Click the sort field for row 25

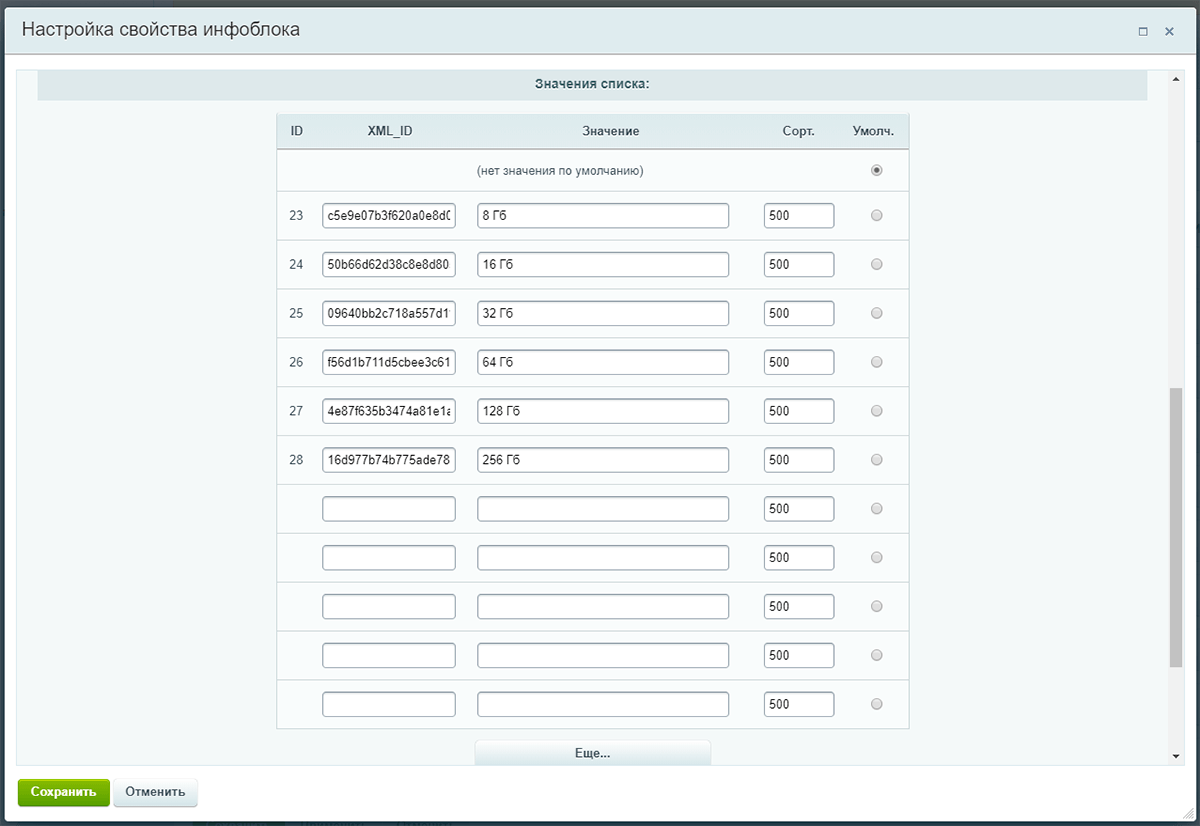[x=798, y=314]
